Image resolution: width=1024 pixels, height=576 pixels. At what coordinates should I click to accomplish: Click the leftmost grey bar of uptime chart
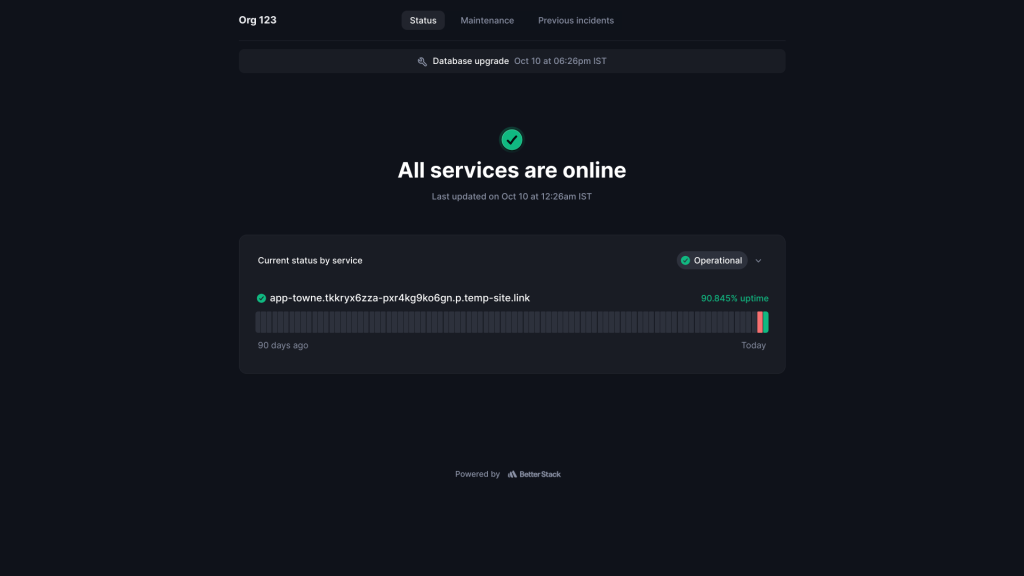click(258, 322)
